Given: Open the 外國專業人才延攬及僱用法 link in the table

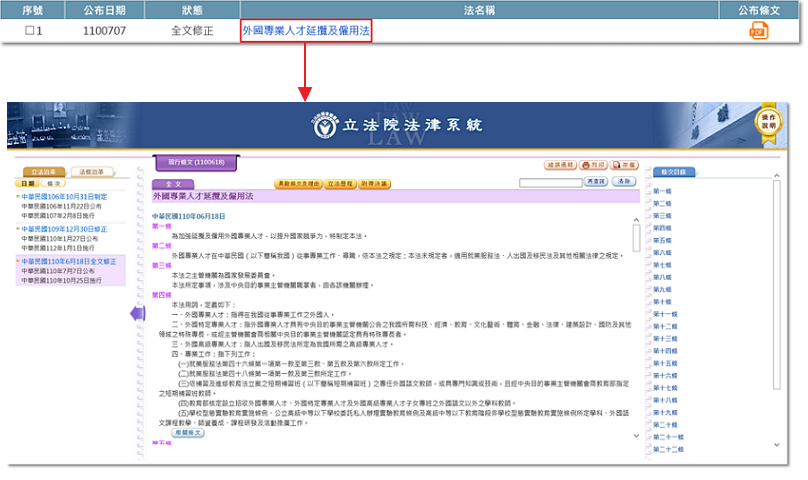Looking at the screenshot, I should [x=306, y=31].
